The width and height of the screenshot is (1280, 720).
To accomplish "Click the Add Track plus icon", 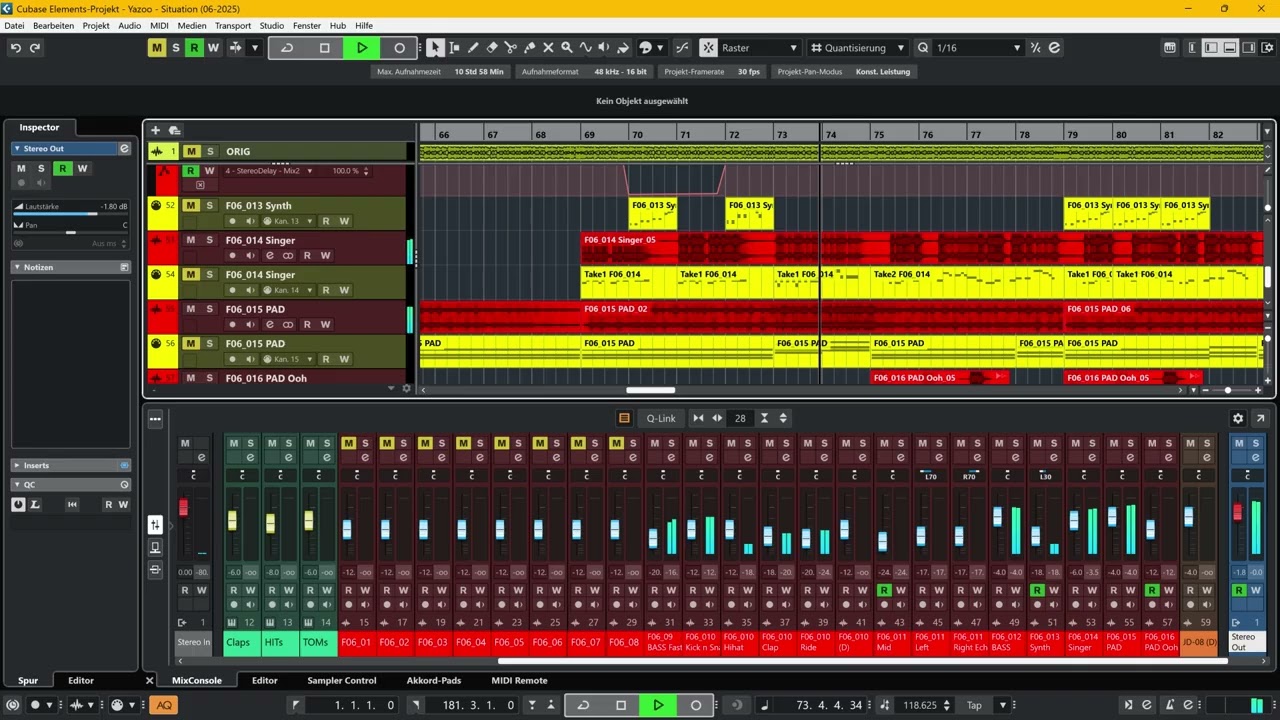I will click(155, 130).
